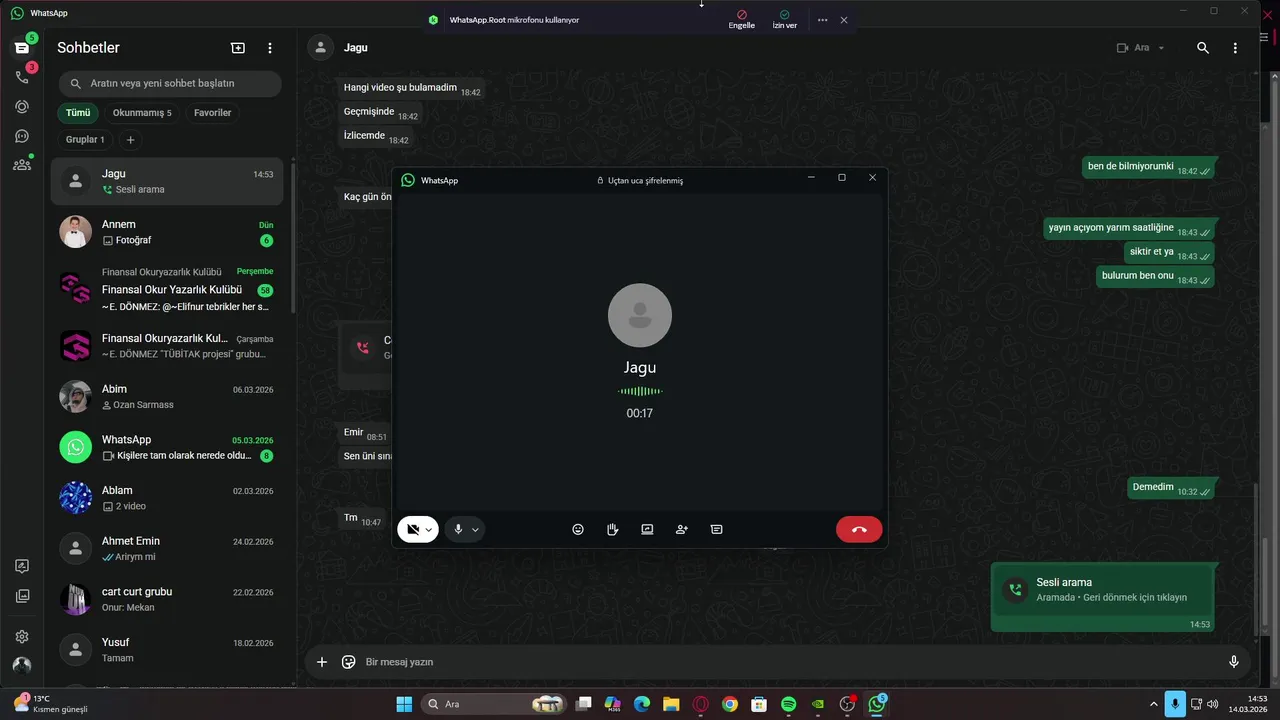Start a new chat from the Sohbetler header
The height and width of the screenshot is (720, 1280).
pyautogui.click(x=238, y=48)
